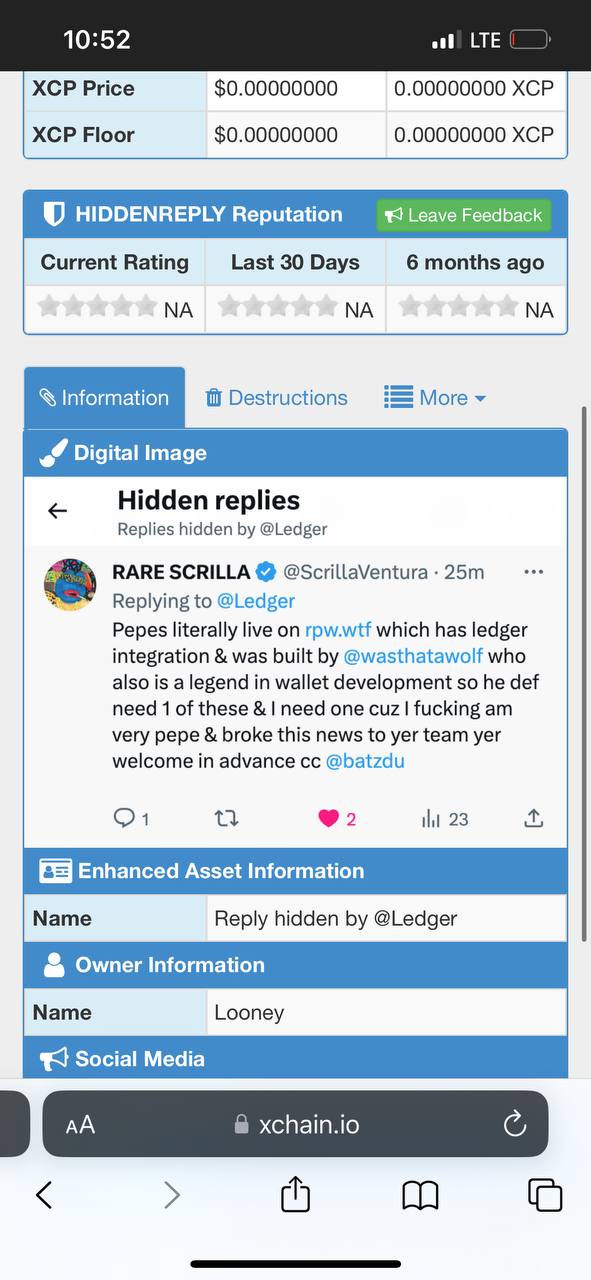Click the Leave Feedback button
This screenshot has height=1280, width=591.
pyautogui.click(x=464, y=215)
